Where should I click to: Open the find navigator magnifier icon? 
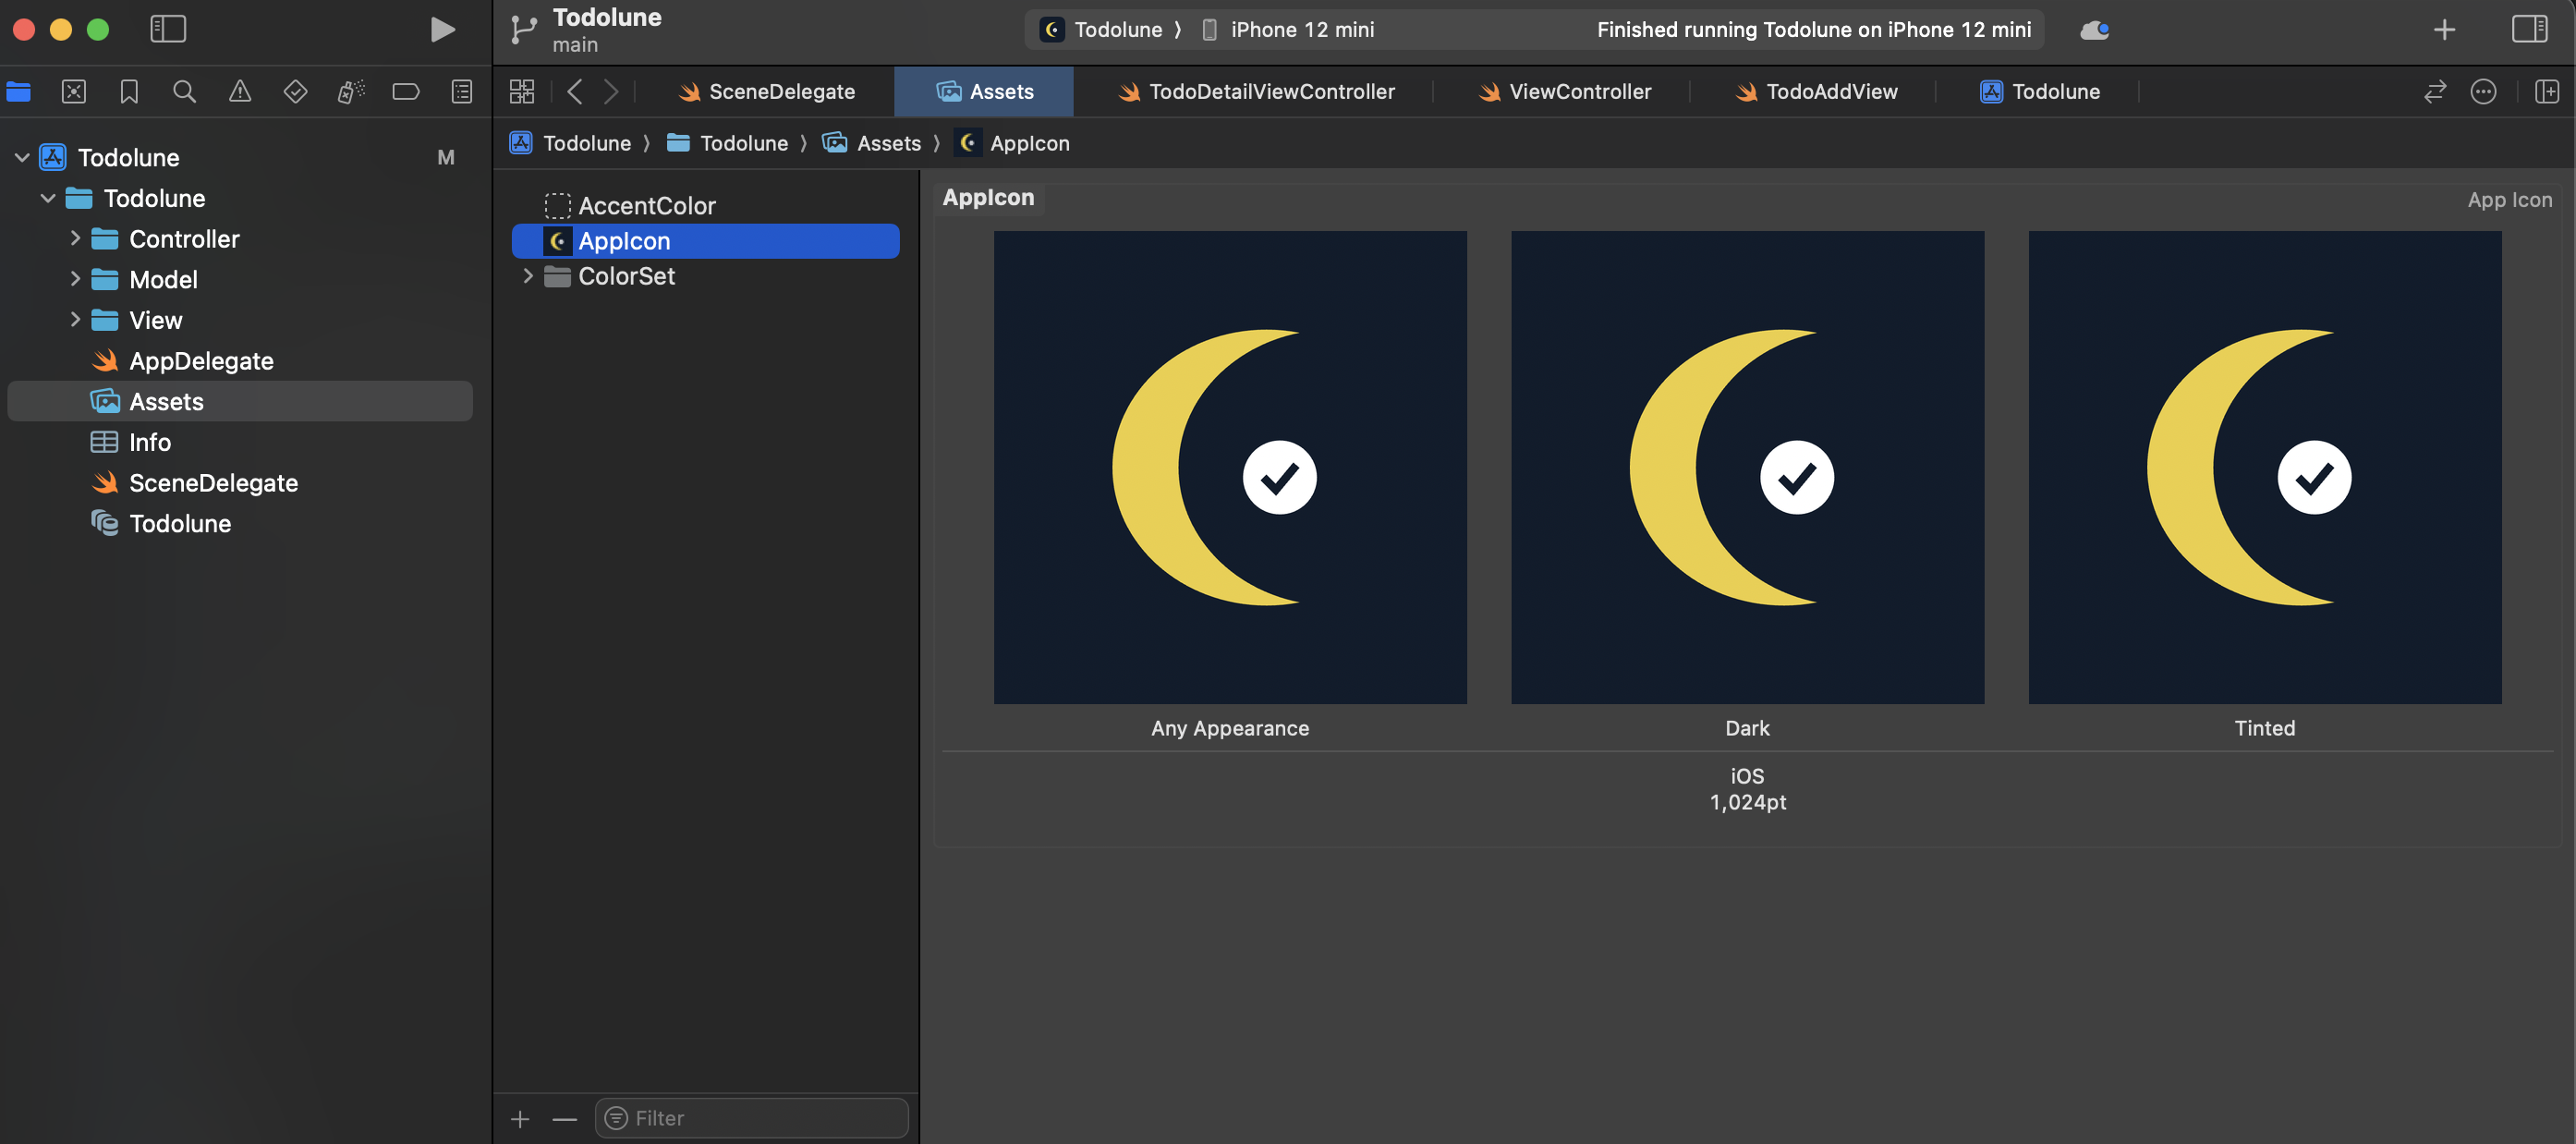184,92
